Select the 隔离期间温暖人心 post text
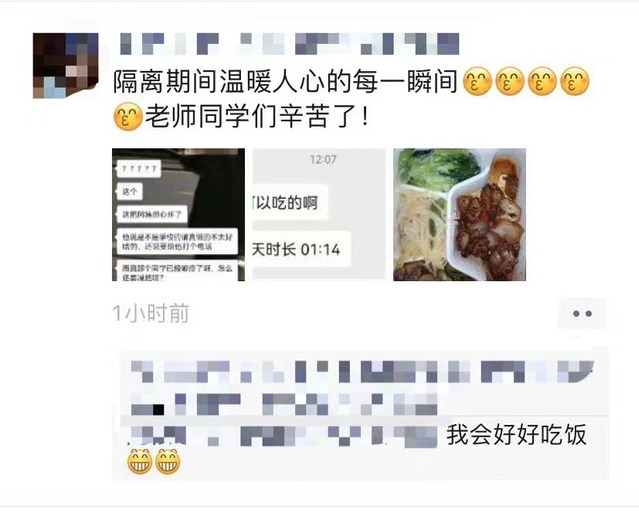This screenshot has height=523, width=639. click(x=285, y=82)
